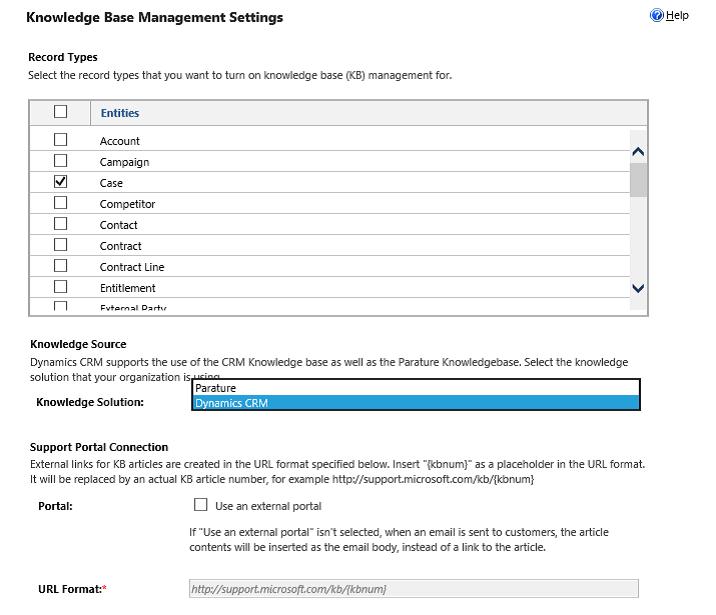Click the Knowledge Source section heading

[78, 344]
